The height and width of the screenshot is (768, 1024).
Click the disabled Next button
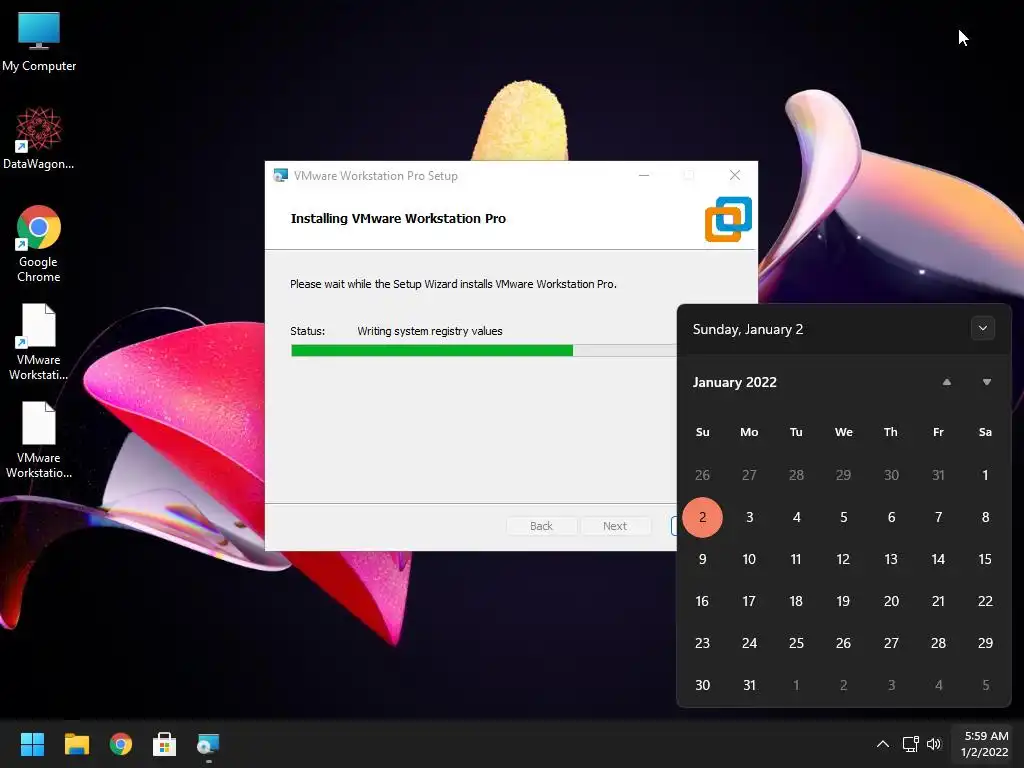[615, 526]
